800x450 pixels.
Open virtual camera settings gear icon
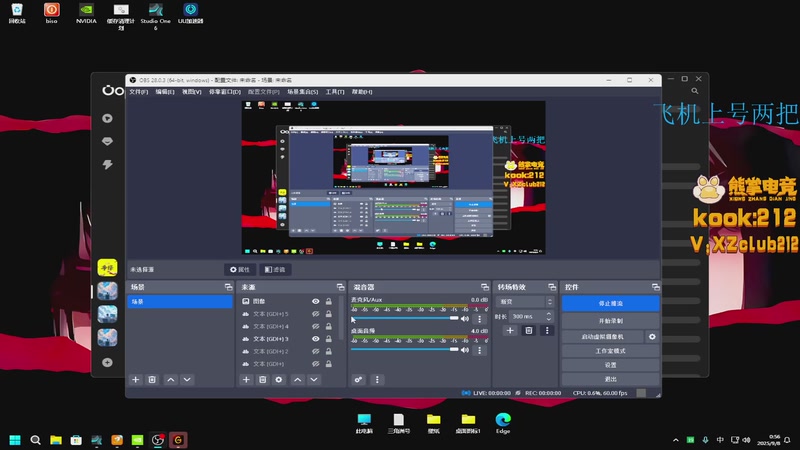click(652, 337)
